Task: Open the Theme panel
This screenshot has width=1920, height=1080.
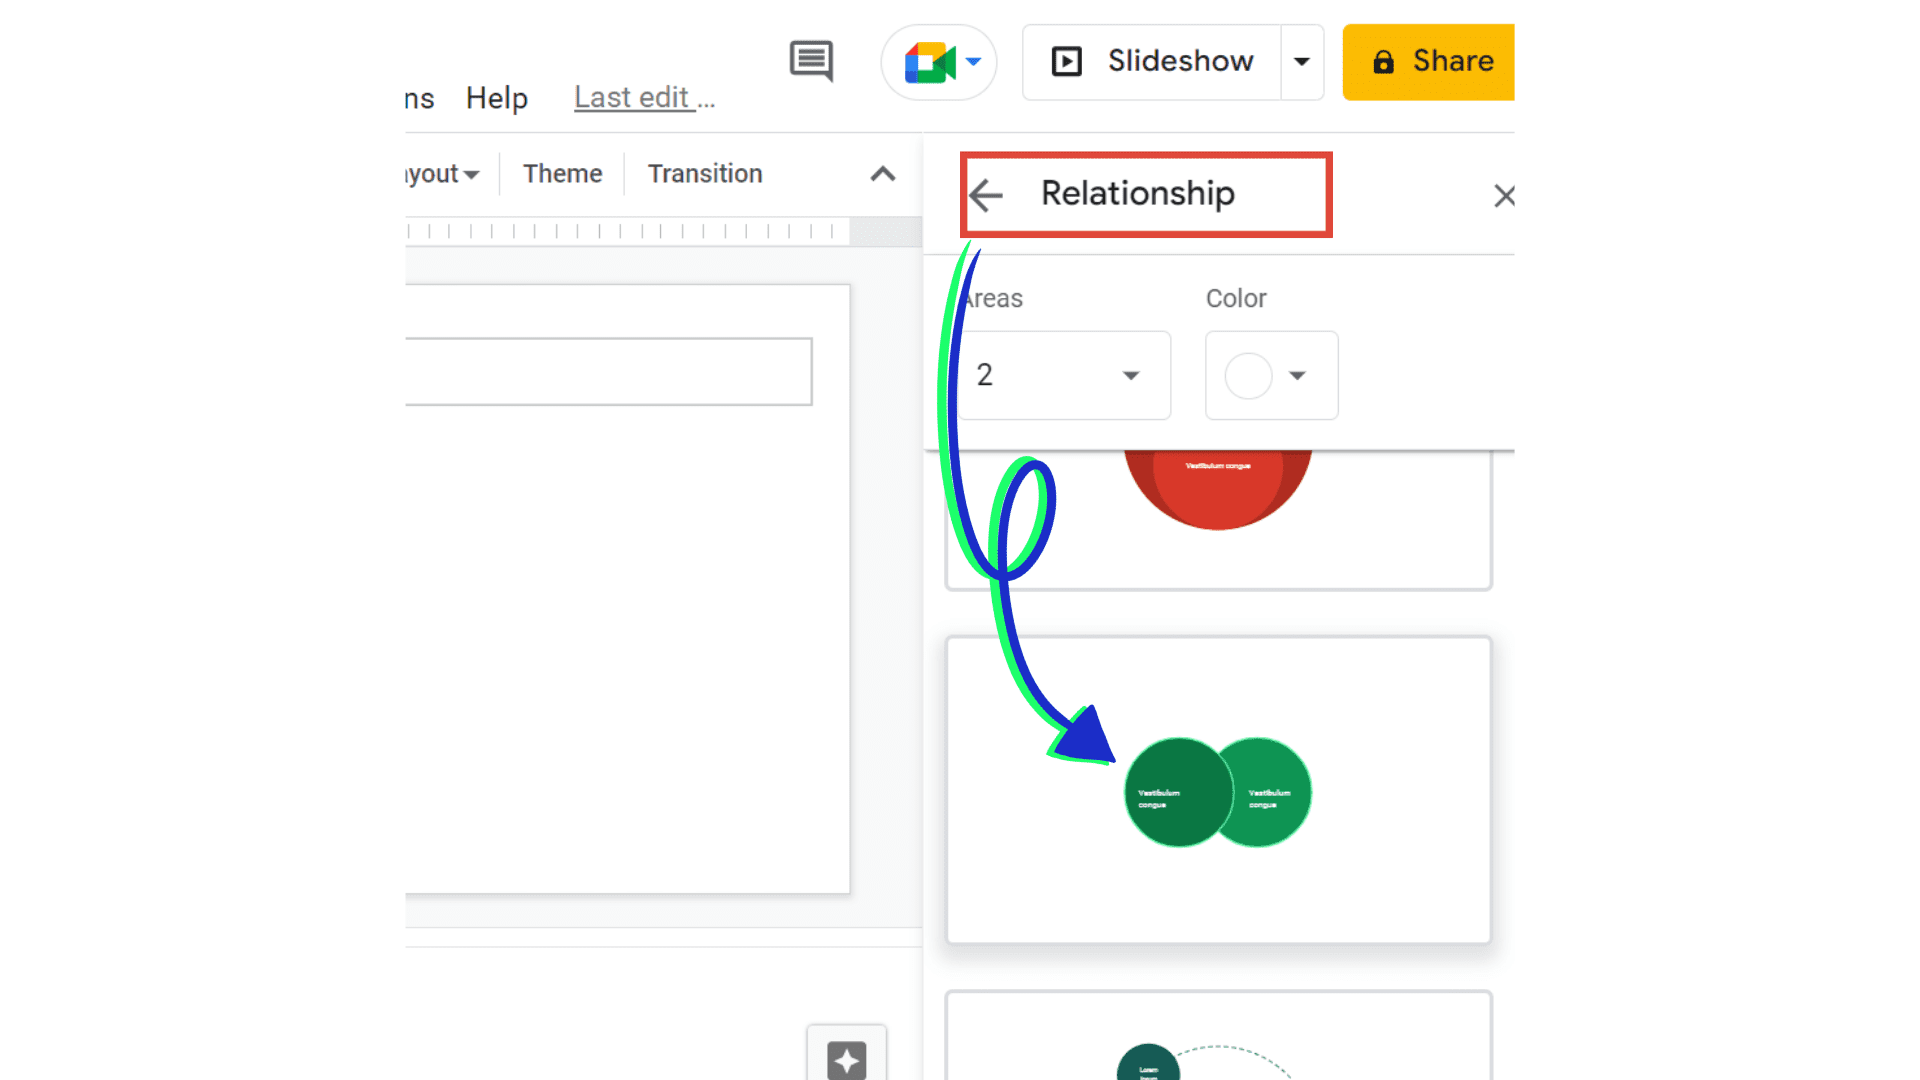Action: pos(563,174)
